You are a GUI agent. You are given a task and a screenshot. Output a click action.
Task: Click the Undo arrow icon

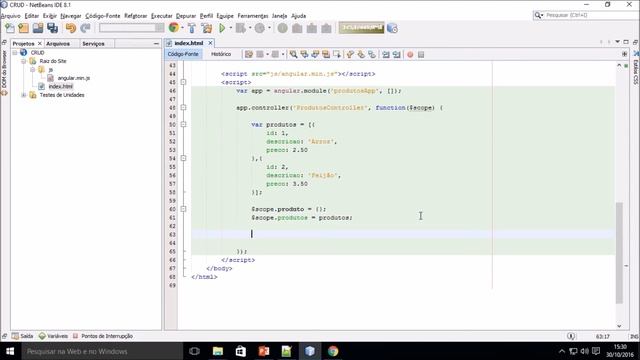tap(71, 28)
